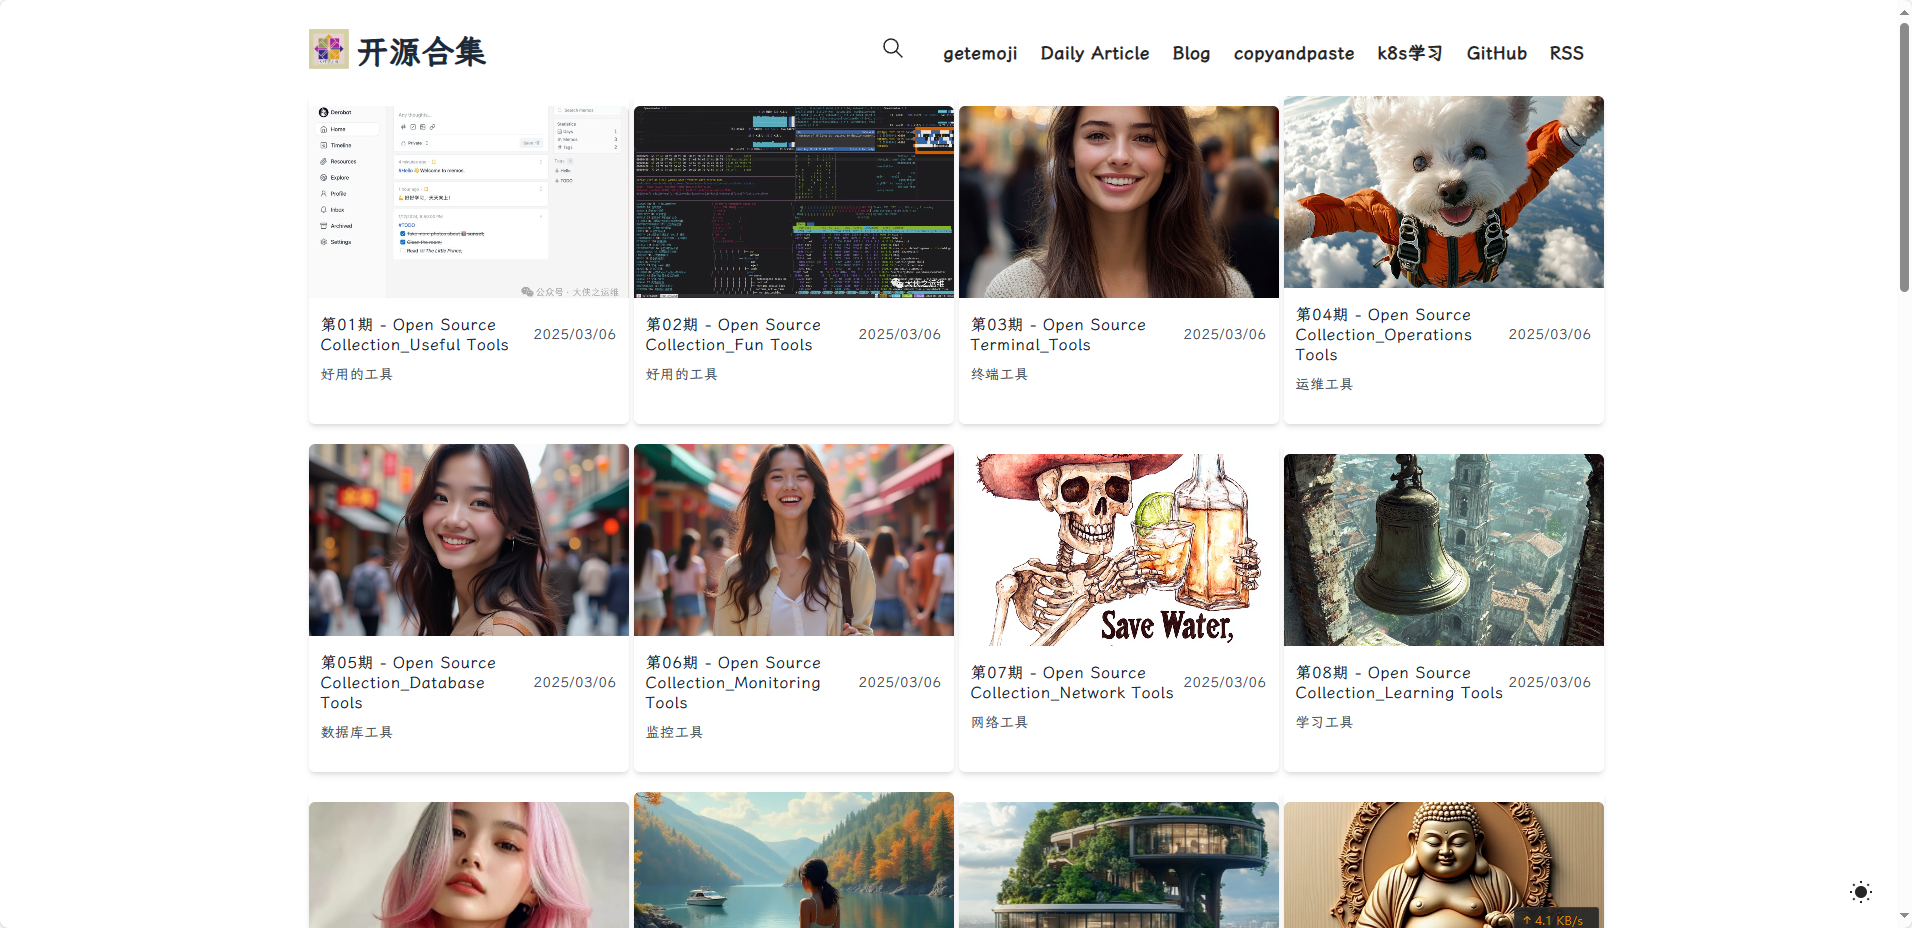The width and height of the screenshot is (1912, 928).
Task: Open 第05期 Database Tools article title
Action: (408, 683)
